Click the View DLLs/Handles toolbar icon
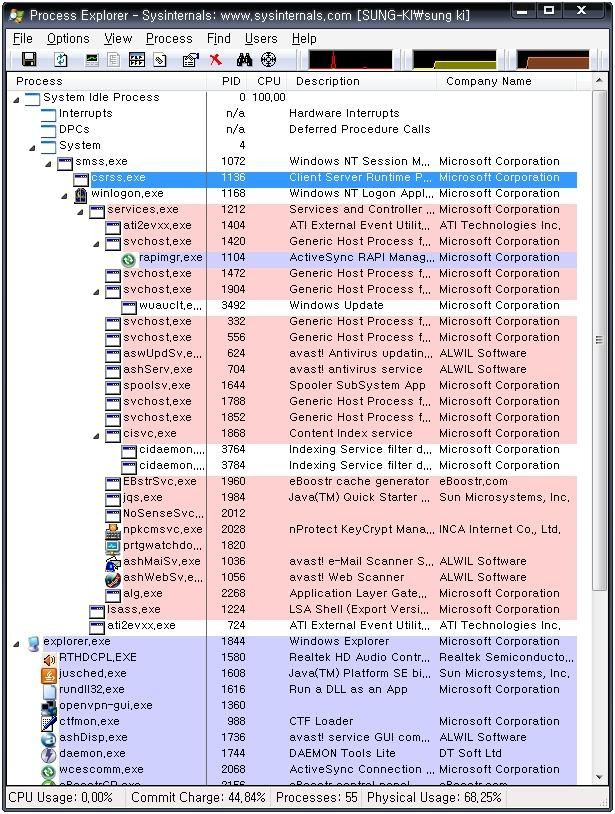Screen dimensions: 615x814 click(x=160, y=60)
